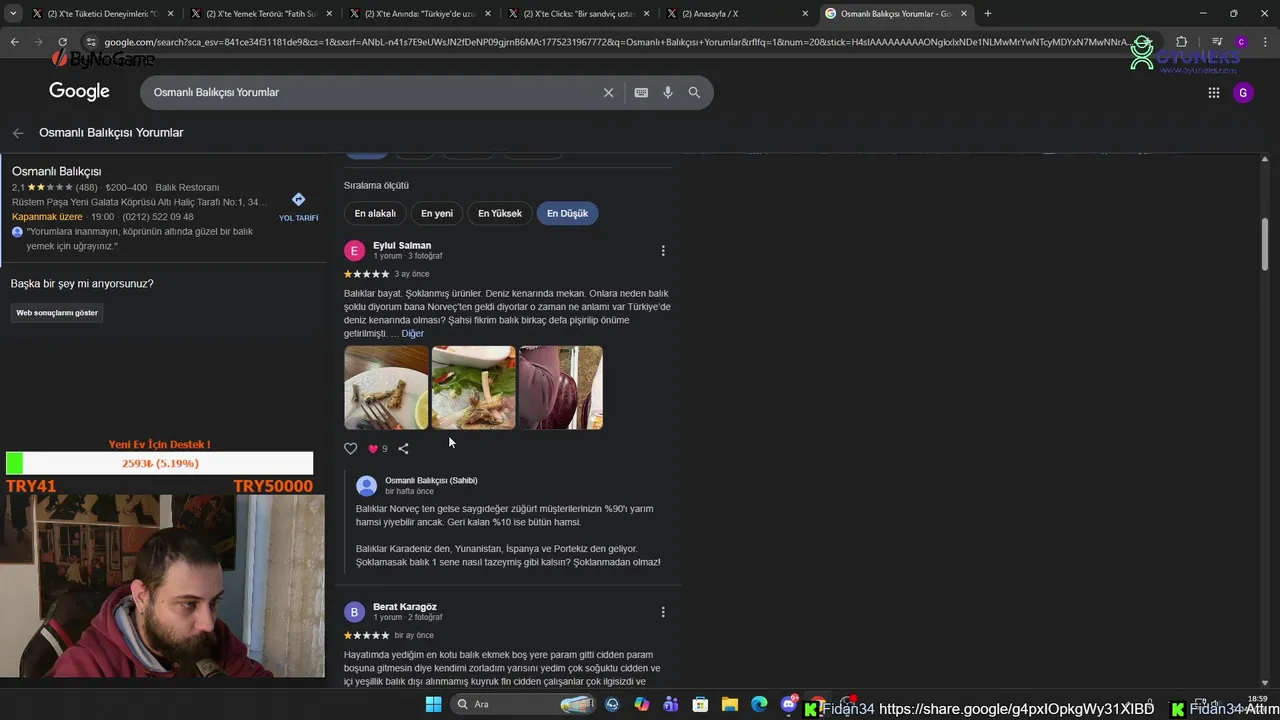Open Microsoft Store from the taskbar
Screen dimensions: 1280x720
(700, 704)
